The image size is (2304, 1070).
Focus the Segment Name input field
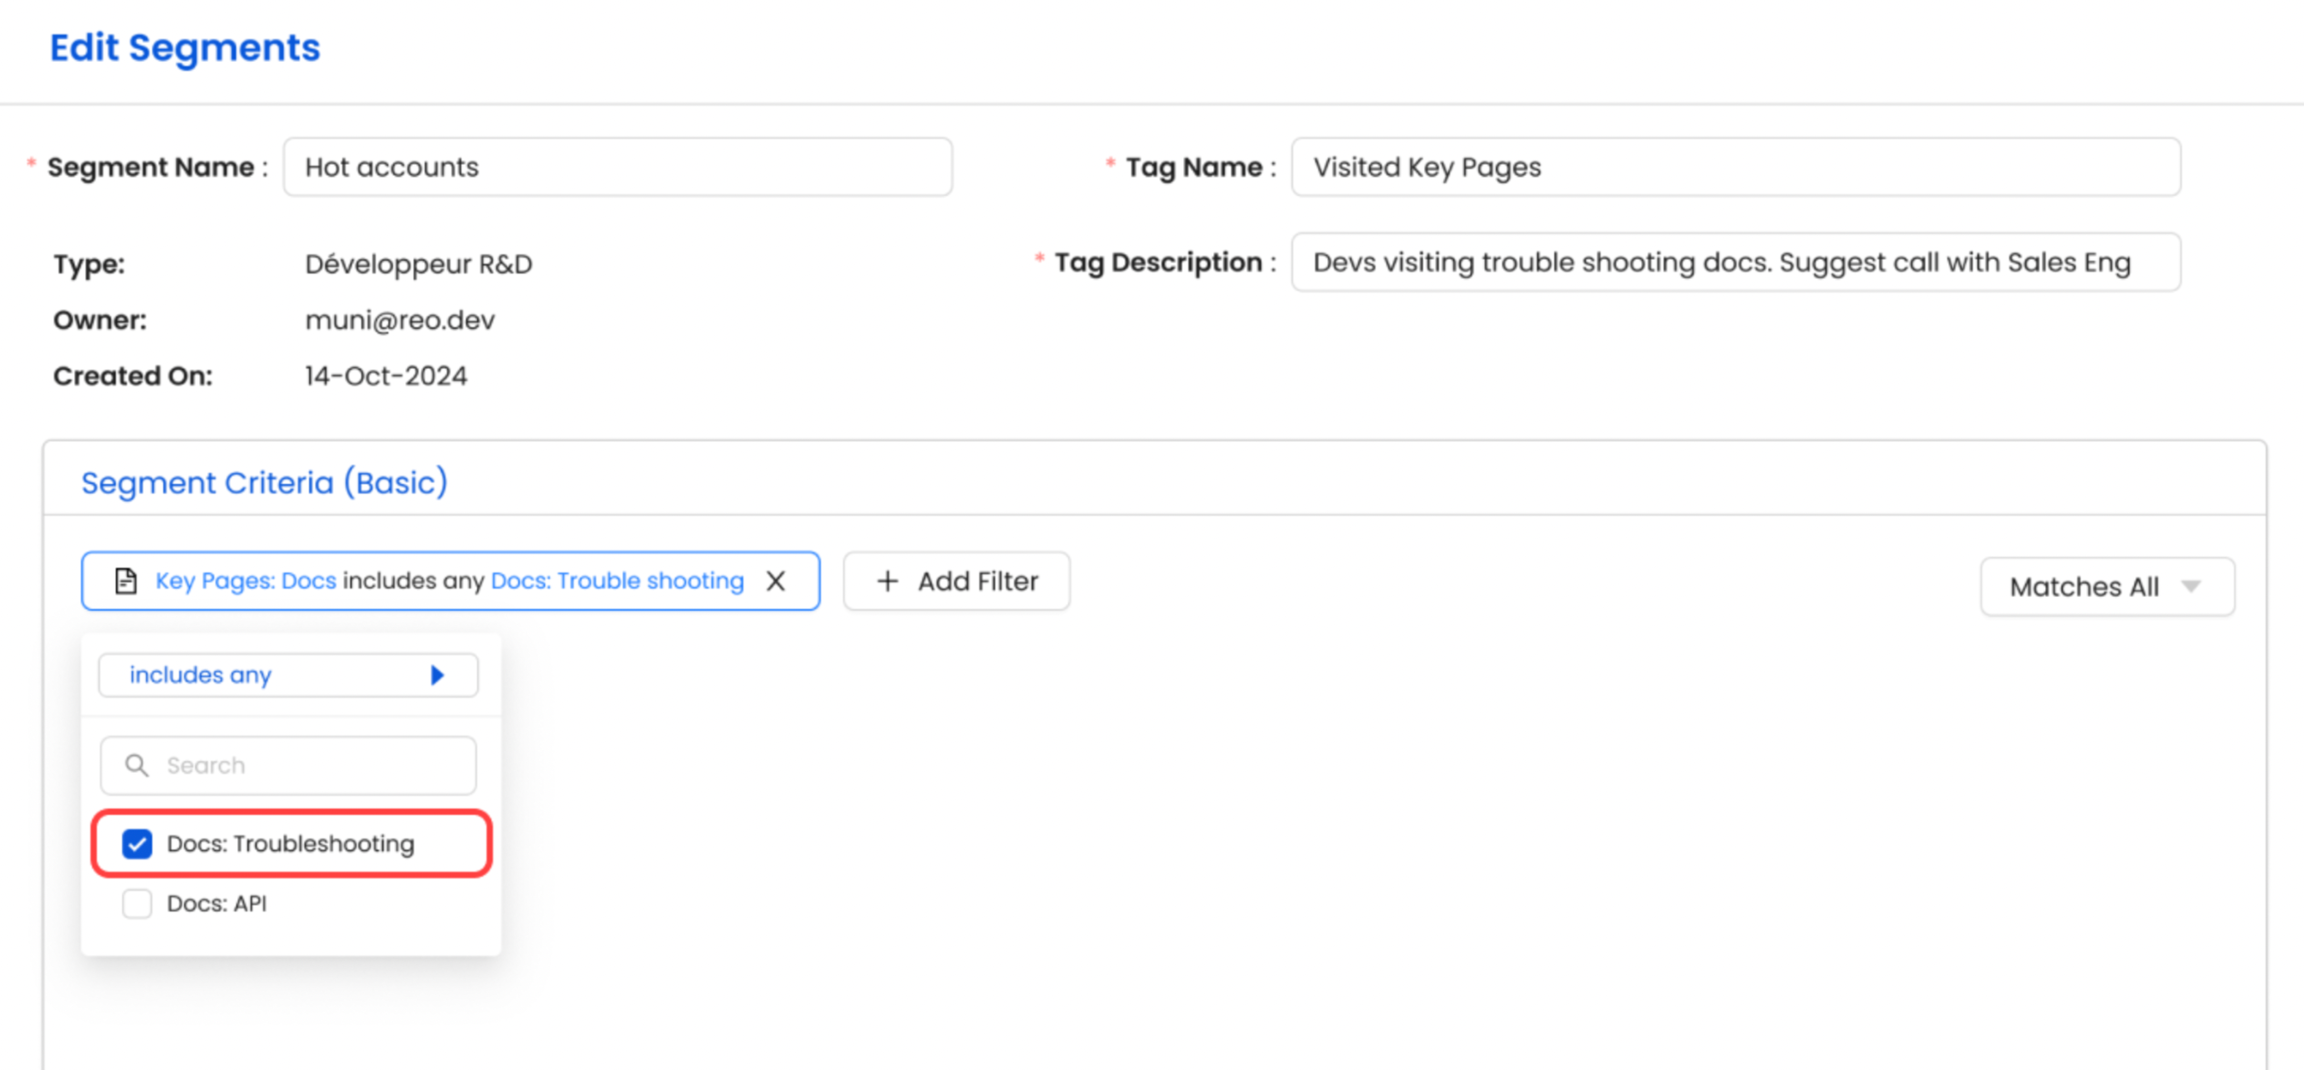coord(617,167)
